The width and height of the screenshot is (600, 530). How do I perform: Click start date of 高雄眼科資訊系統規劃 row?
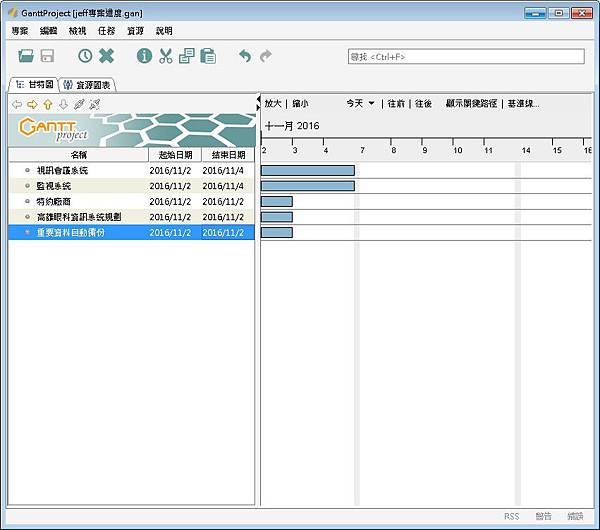pyautogui.click(x=170, y=217)
